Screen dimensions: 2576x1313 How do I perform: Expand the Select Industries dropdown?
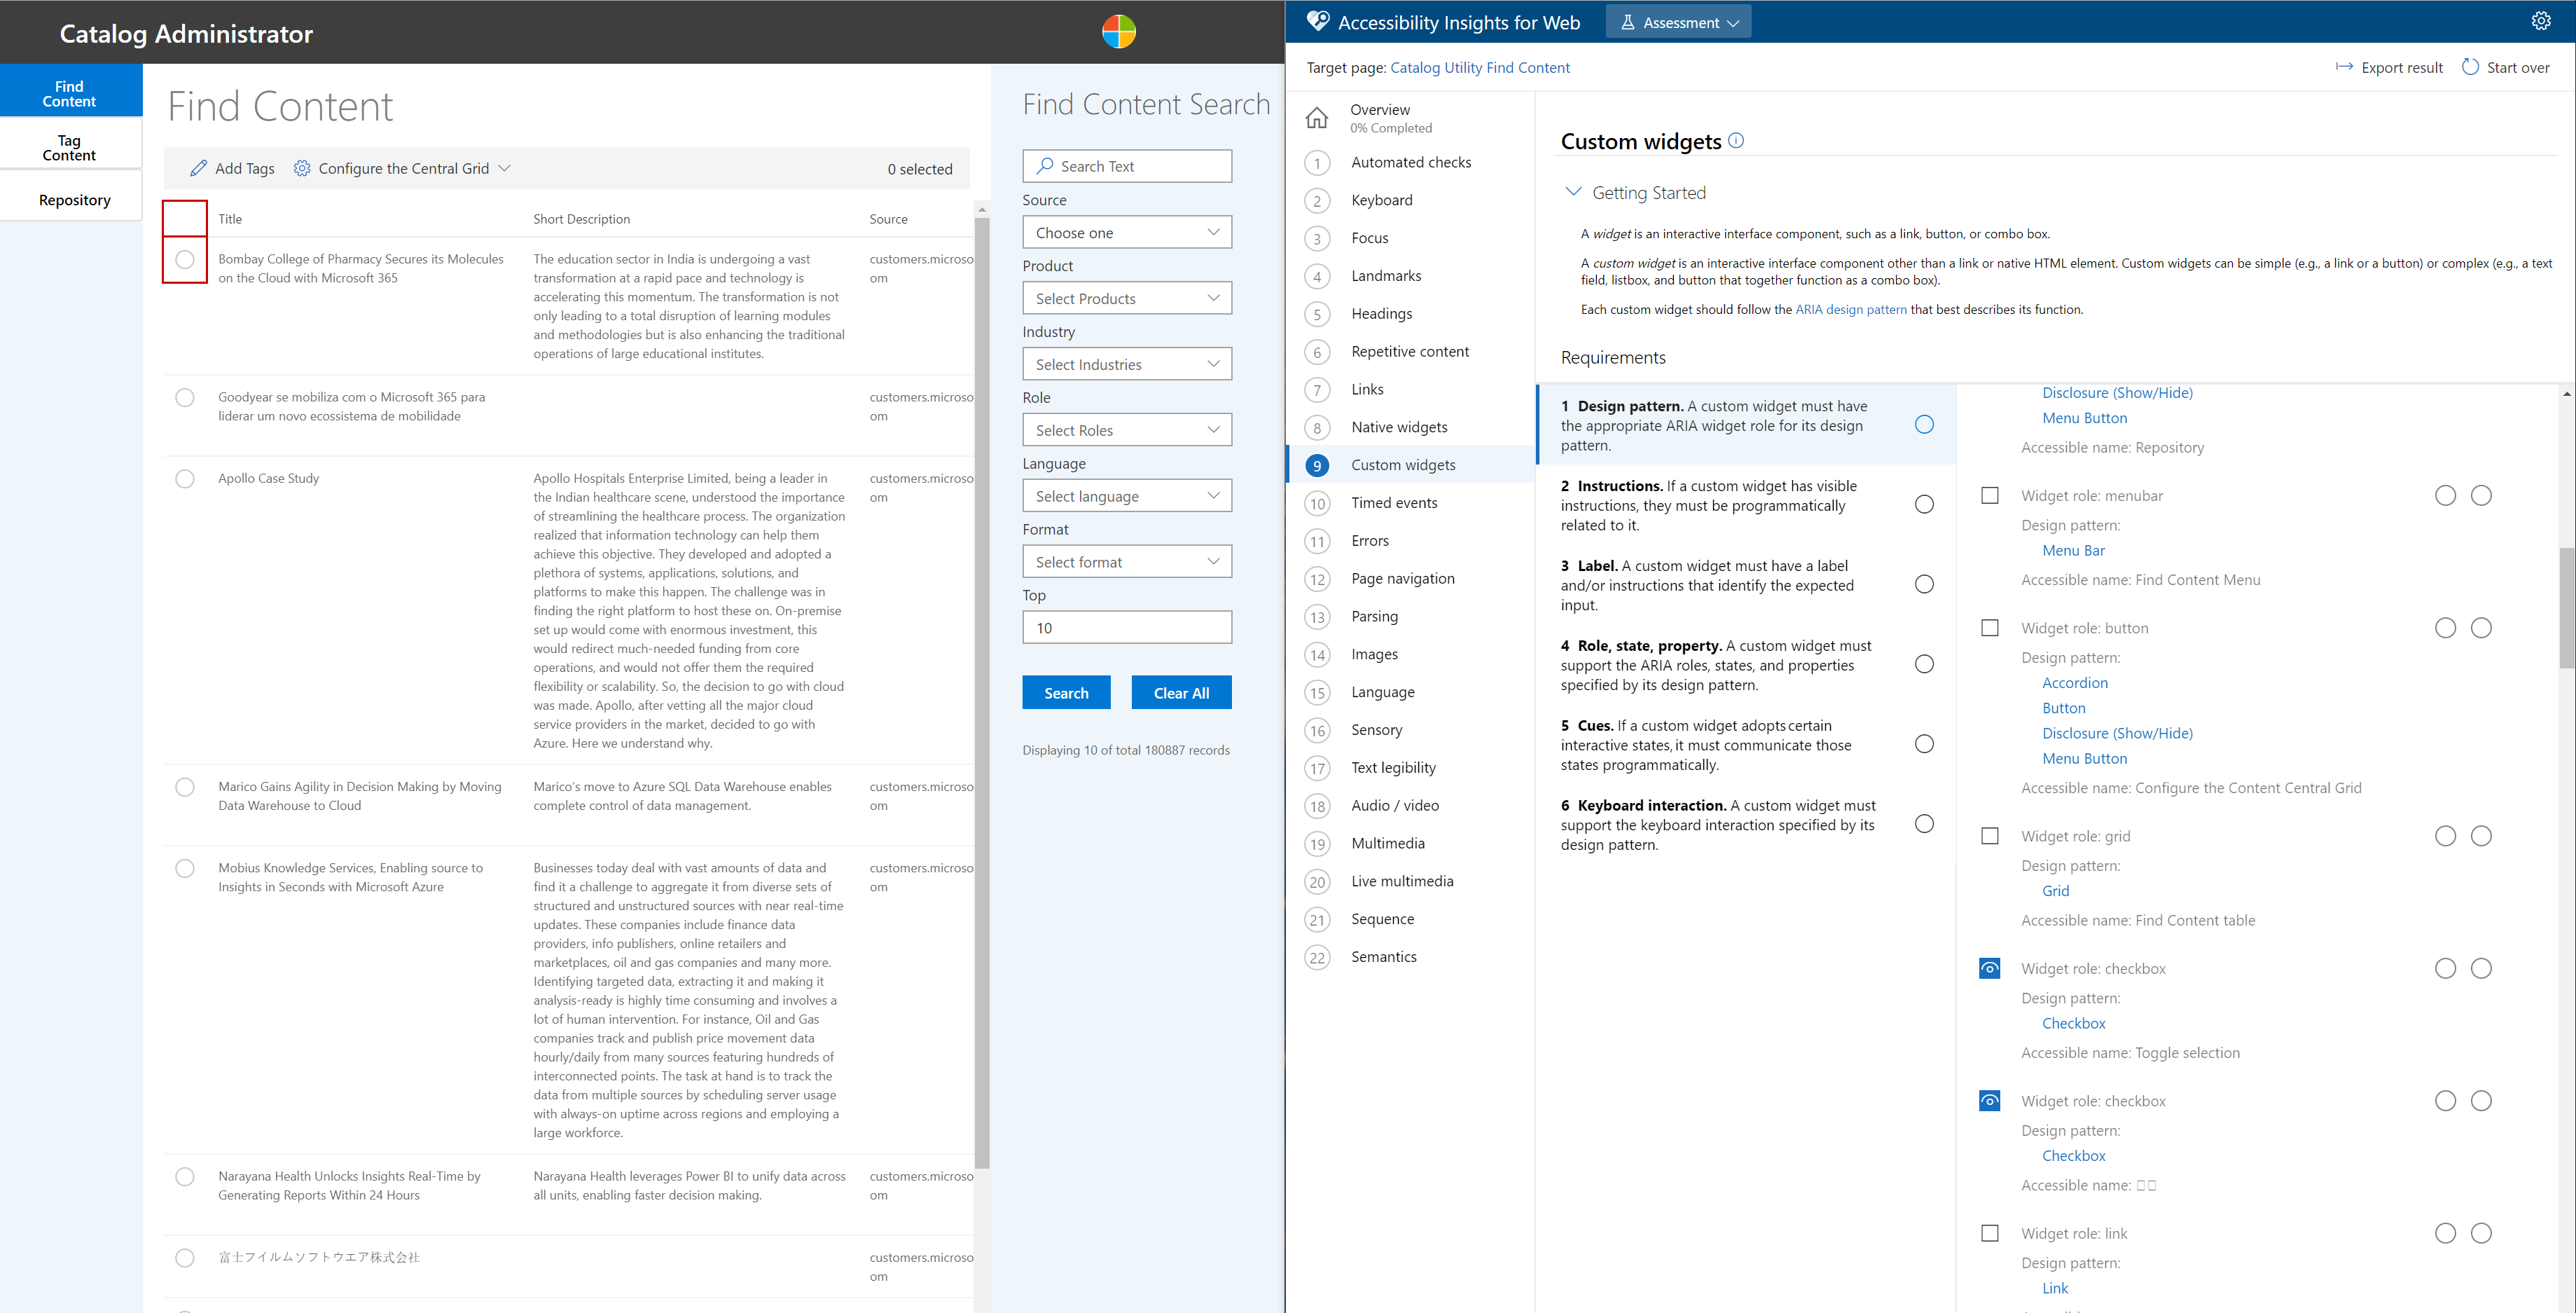pos(1126,365)
